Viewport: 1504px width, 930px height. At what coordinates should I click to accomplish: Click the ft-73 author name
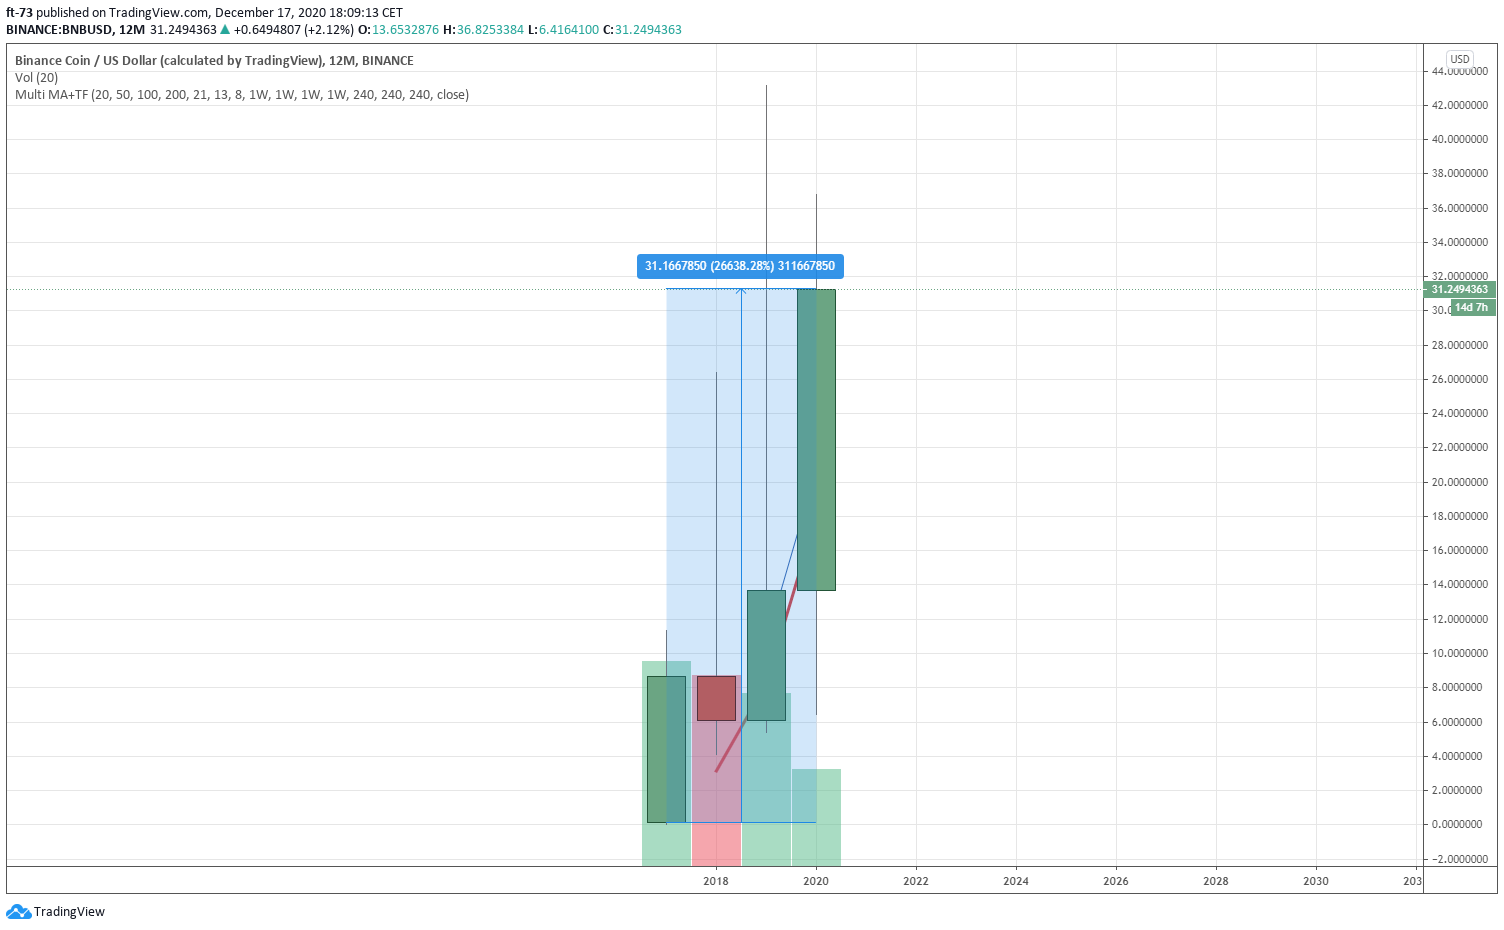[20, 12]
